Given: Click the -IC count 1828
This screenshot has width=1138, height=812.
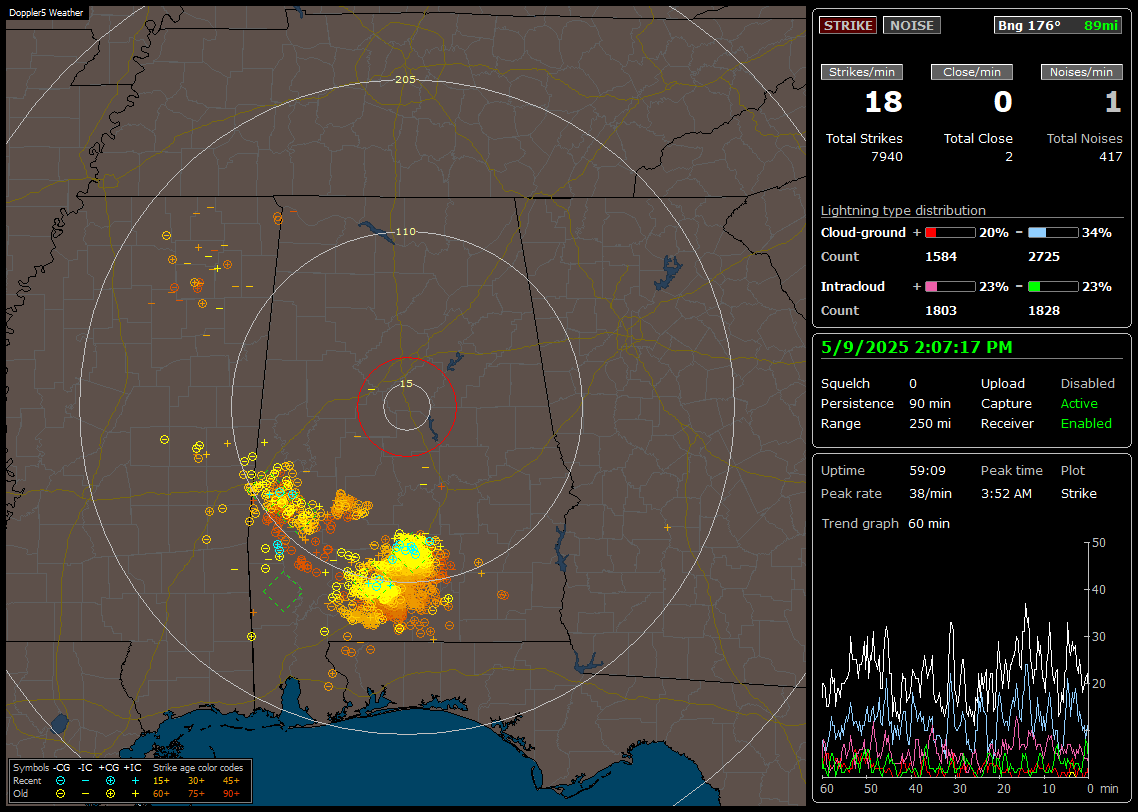Looking at the screenshot, I should [x=1044, y=311].
